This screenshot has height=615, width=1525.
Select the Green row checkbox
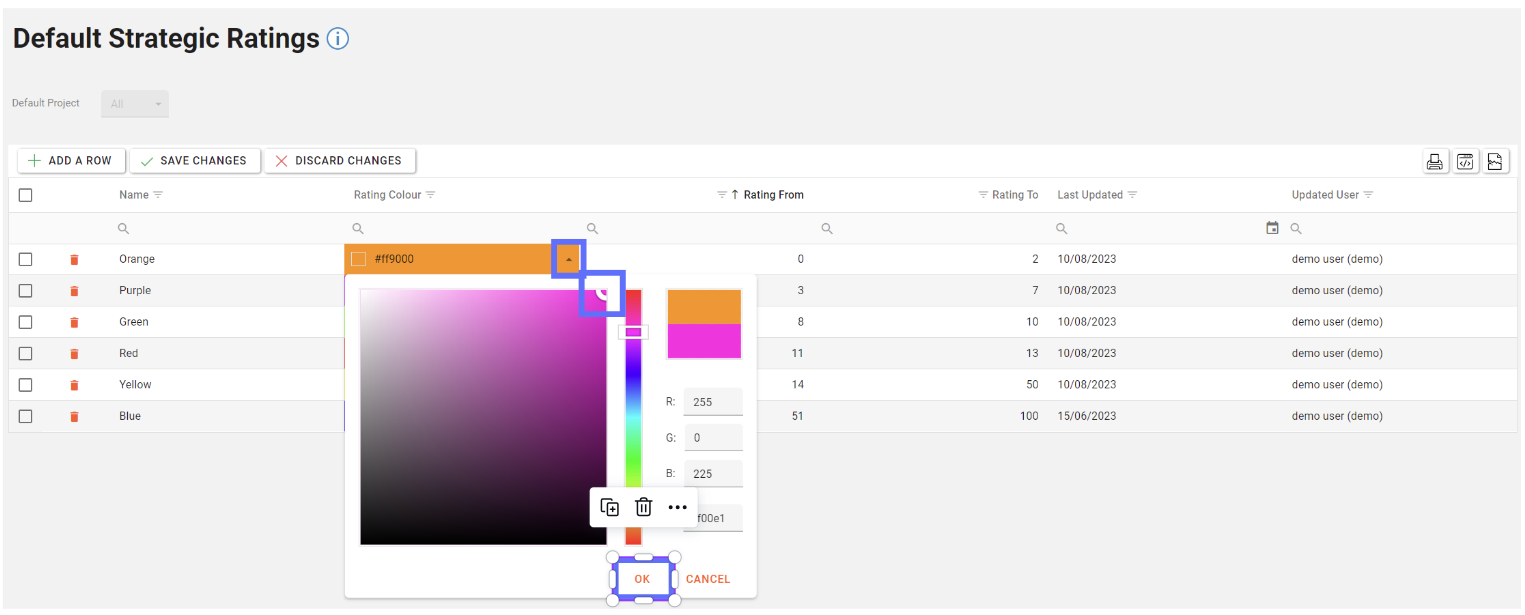coord(26,322)
